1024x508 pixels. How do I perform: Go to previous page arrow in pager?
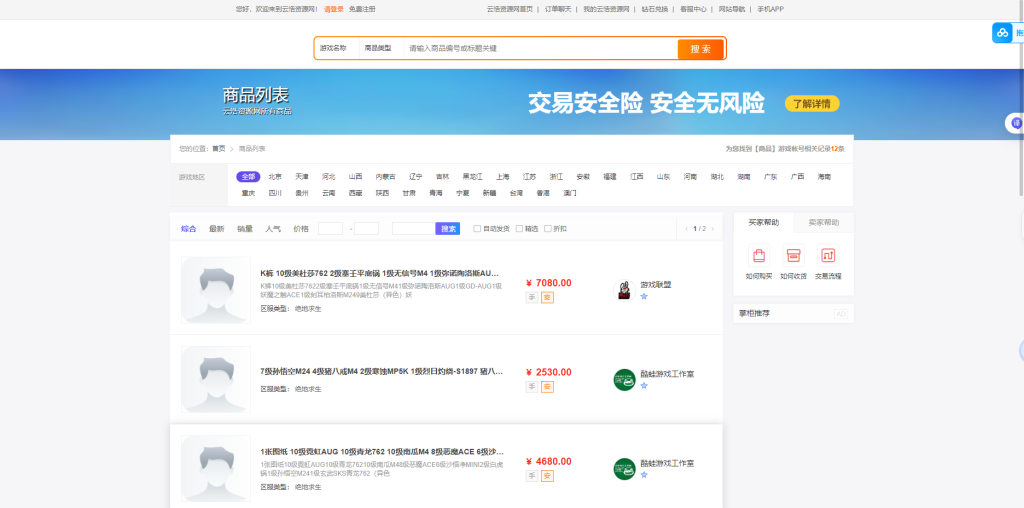[x=686, y=229]
